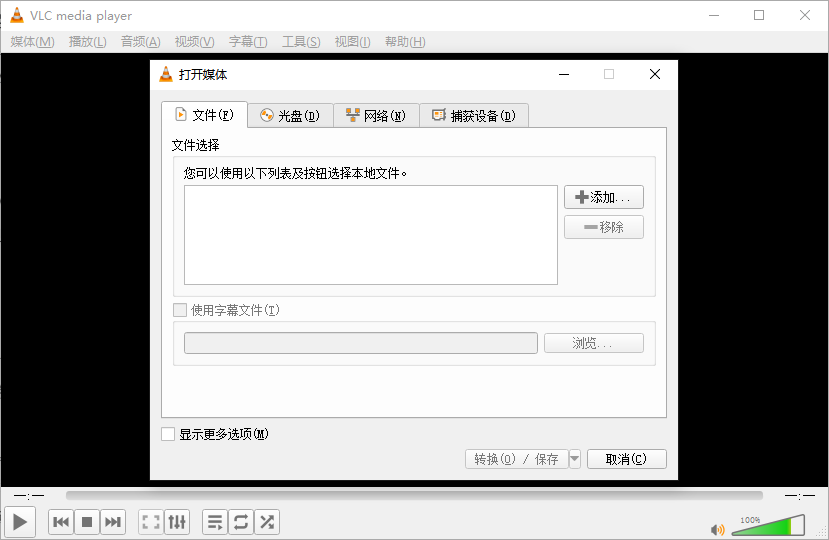Skip to next media track
The height and width of the screenshot is (540, 829).
point(113,522)
